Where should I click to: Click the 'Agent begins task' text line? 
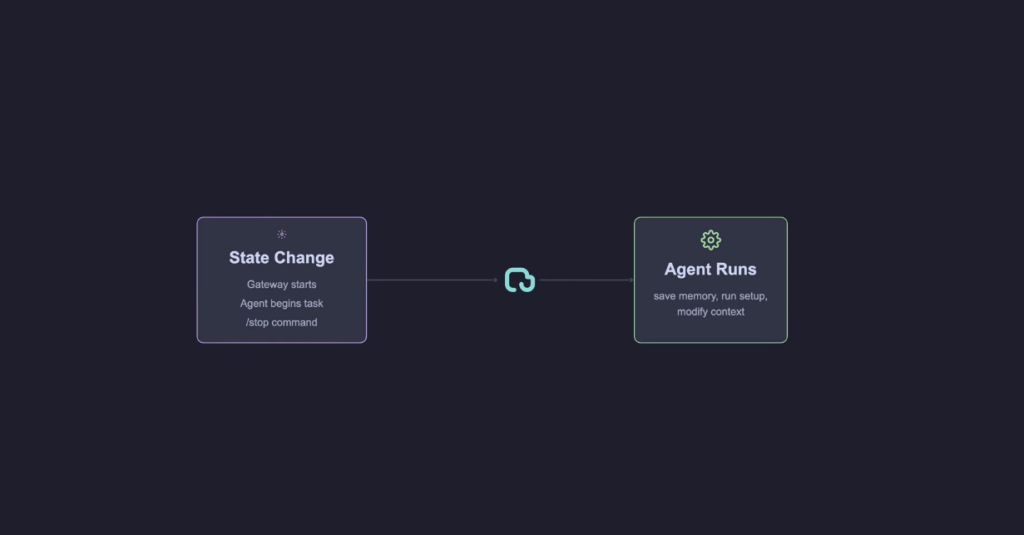click(x=281, y=303)
